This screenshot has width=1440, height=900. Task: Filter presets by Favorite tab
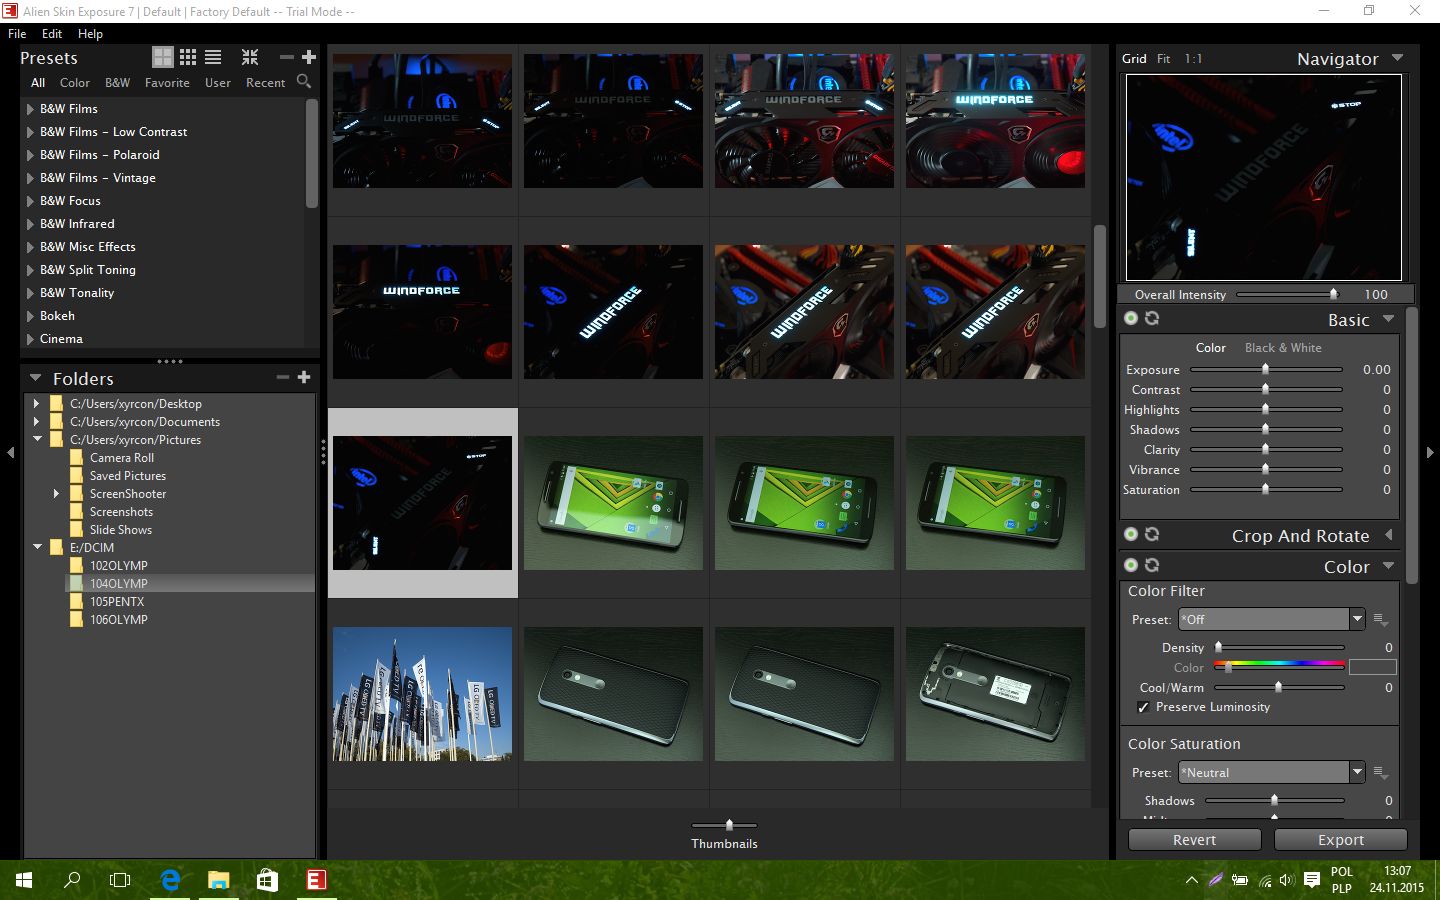coord(167,83)
